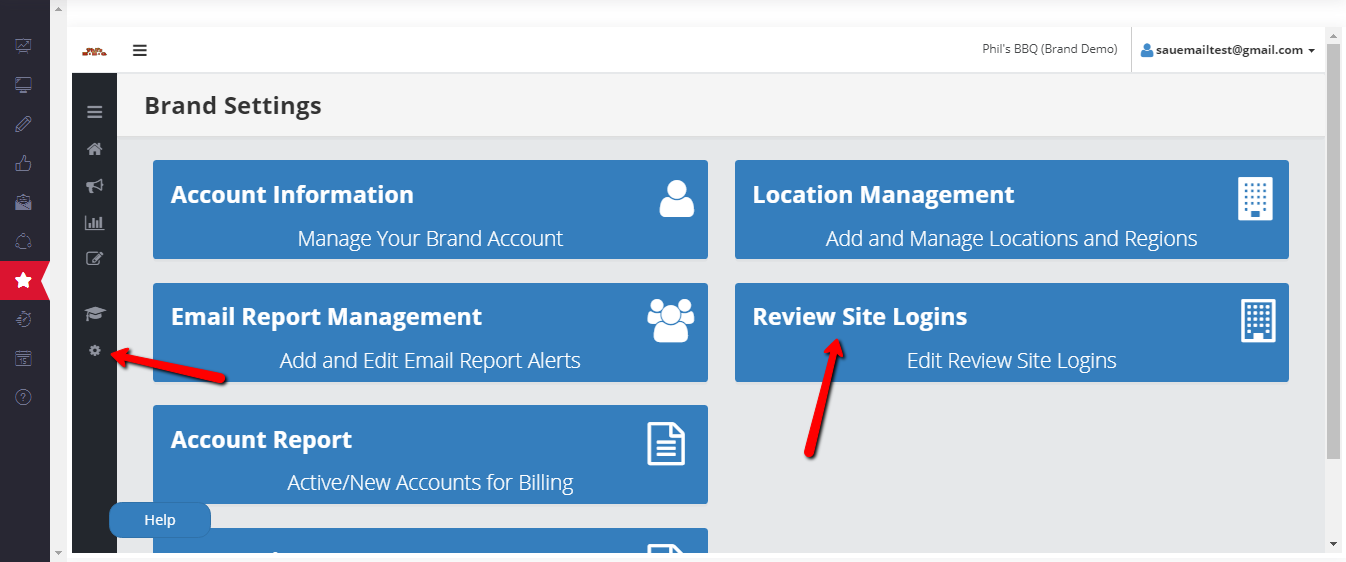Click the blue Help button
1346x562 pixels.
coord(160,520)
